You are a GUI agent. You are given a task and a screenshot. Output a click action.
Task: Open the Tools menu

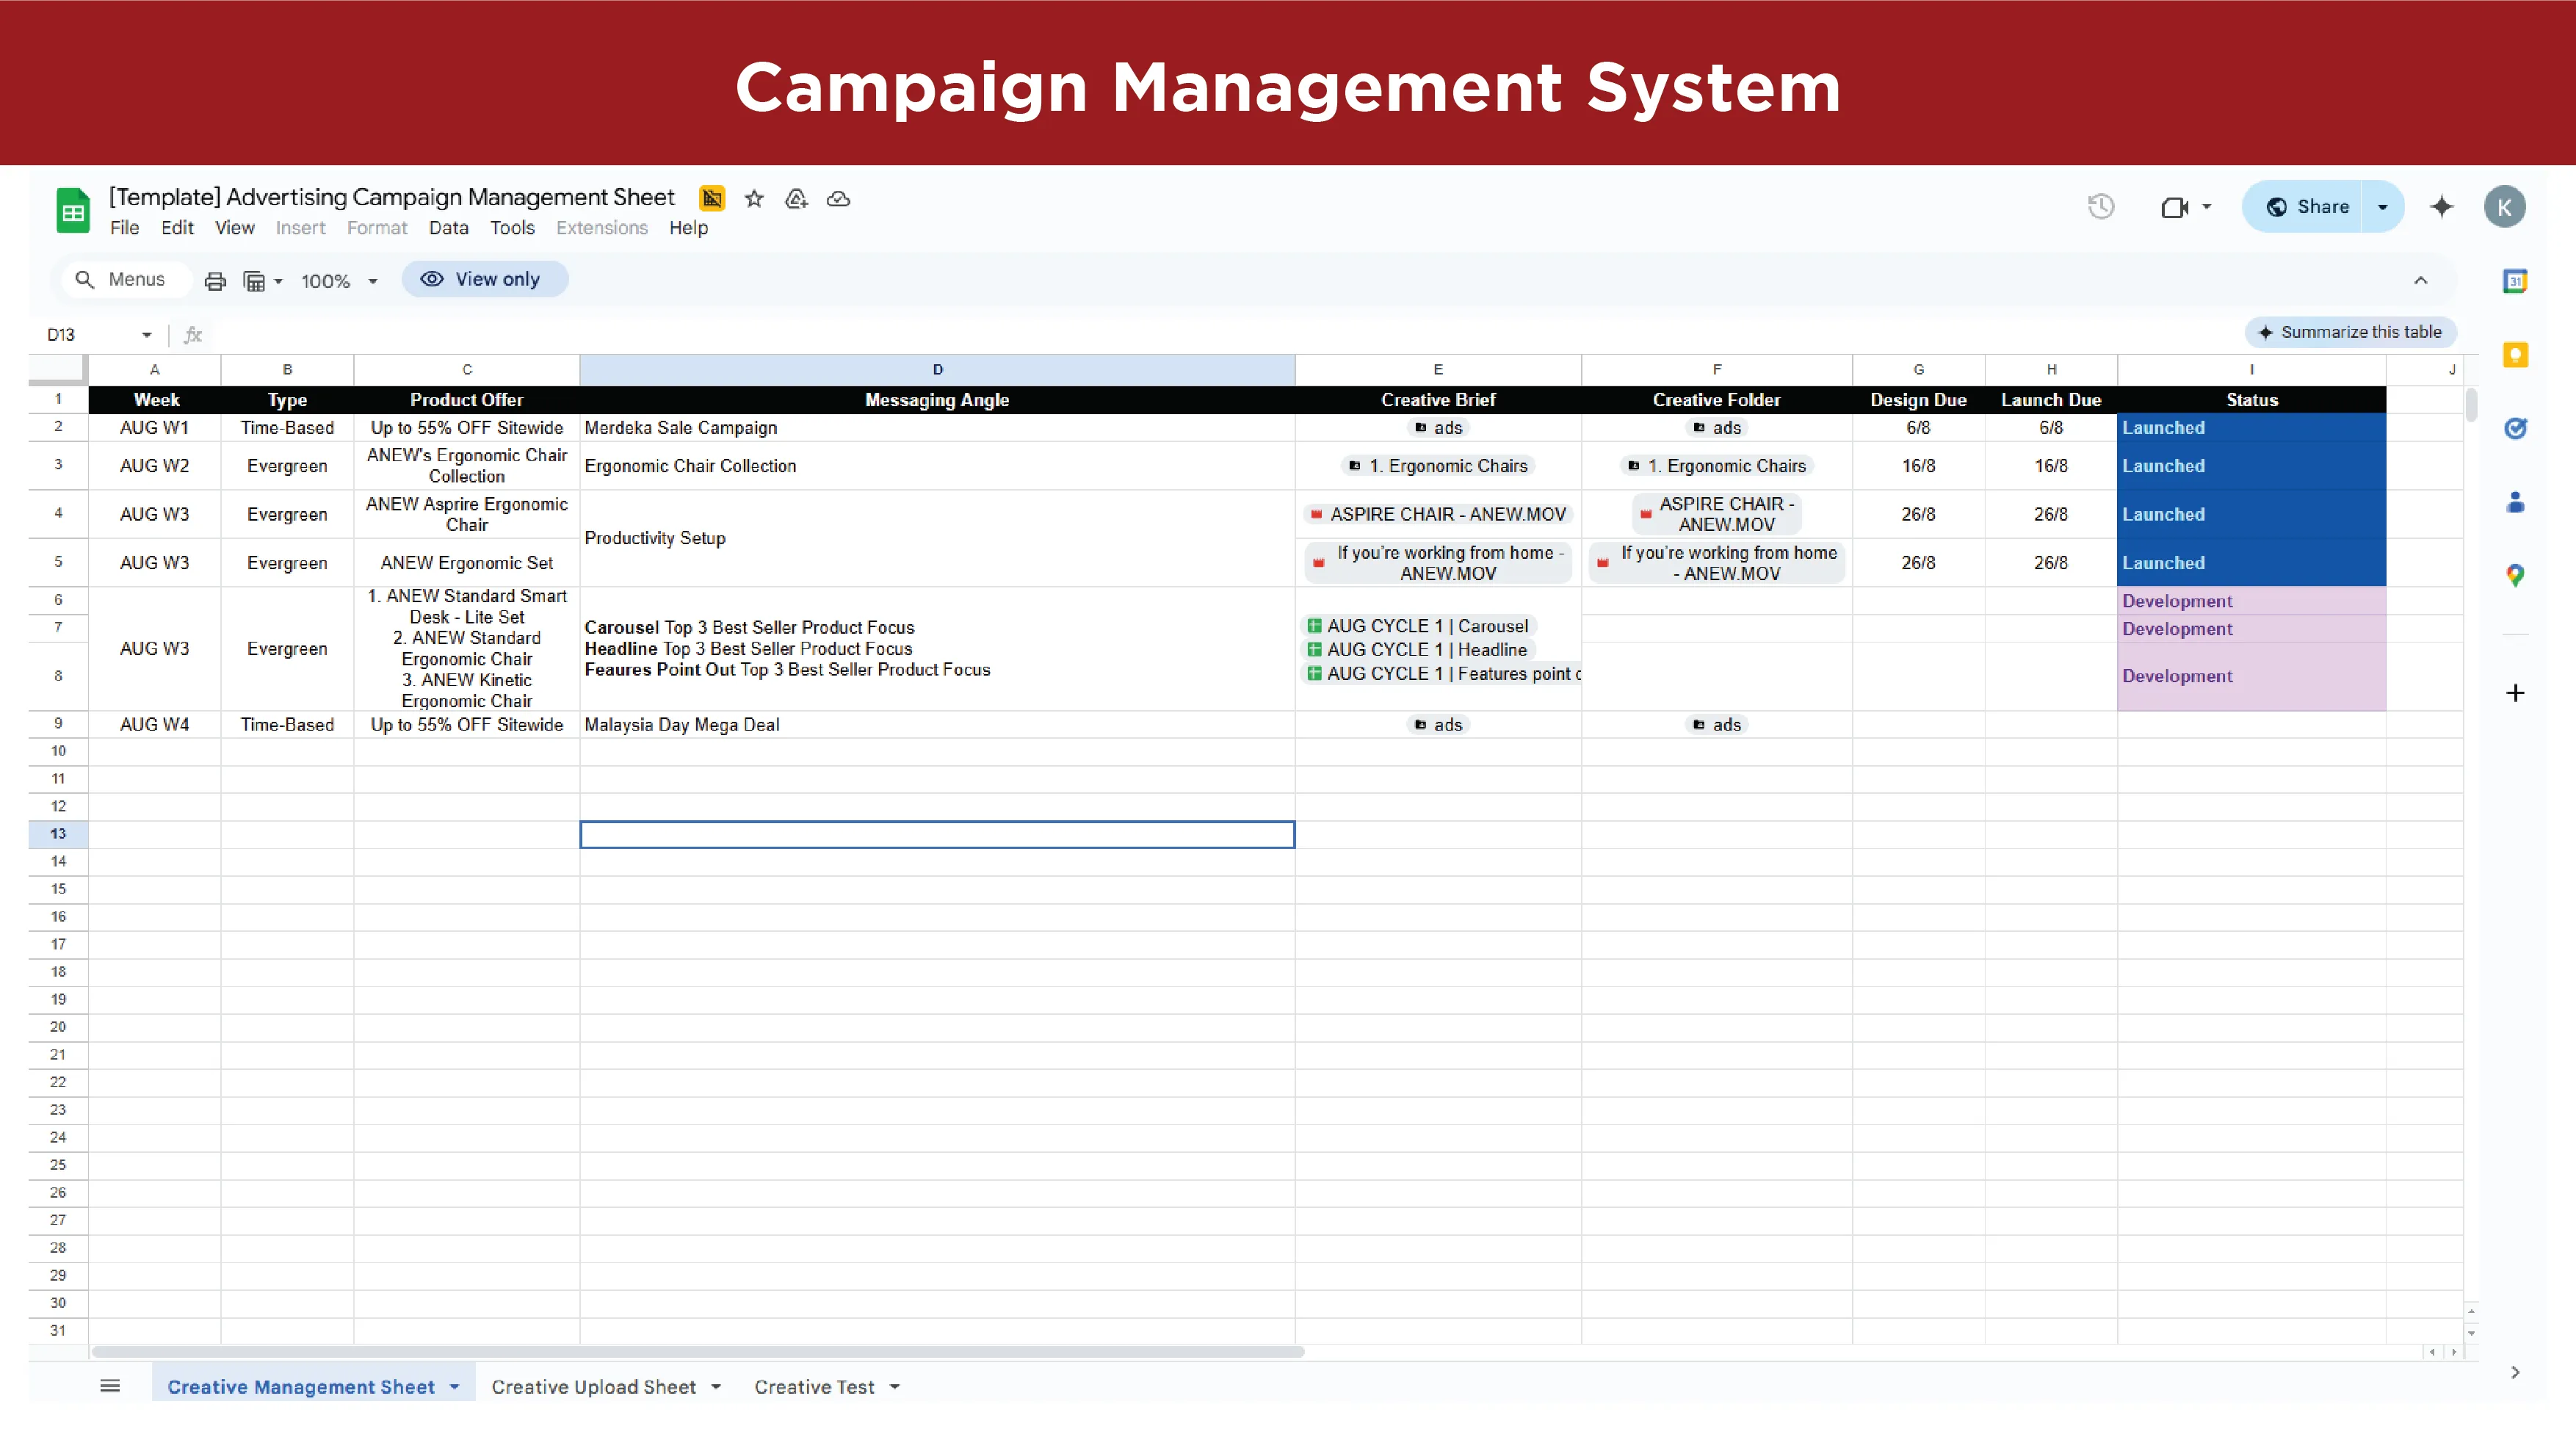pyautogui.click(x=512, y=228)
